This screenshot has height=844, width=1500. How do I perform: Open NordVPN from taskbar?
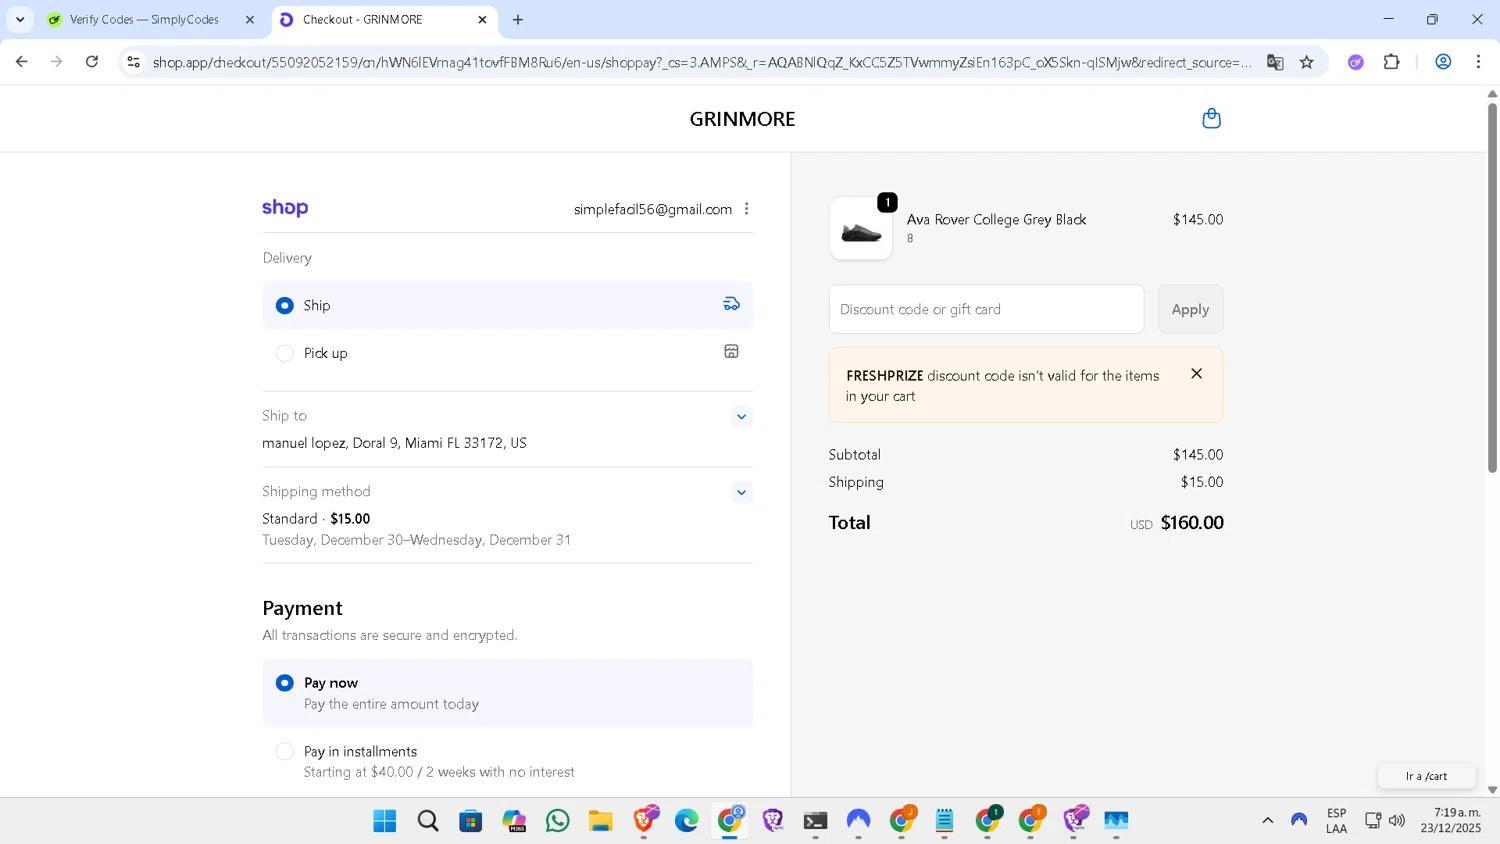click(859, 821)
